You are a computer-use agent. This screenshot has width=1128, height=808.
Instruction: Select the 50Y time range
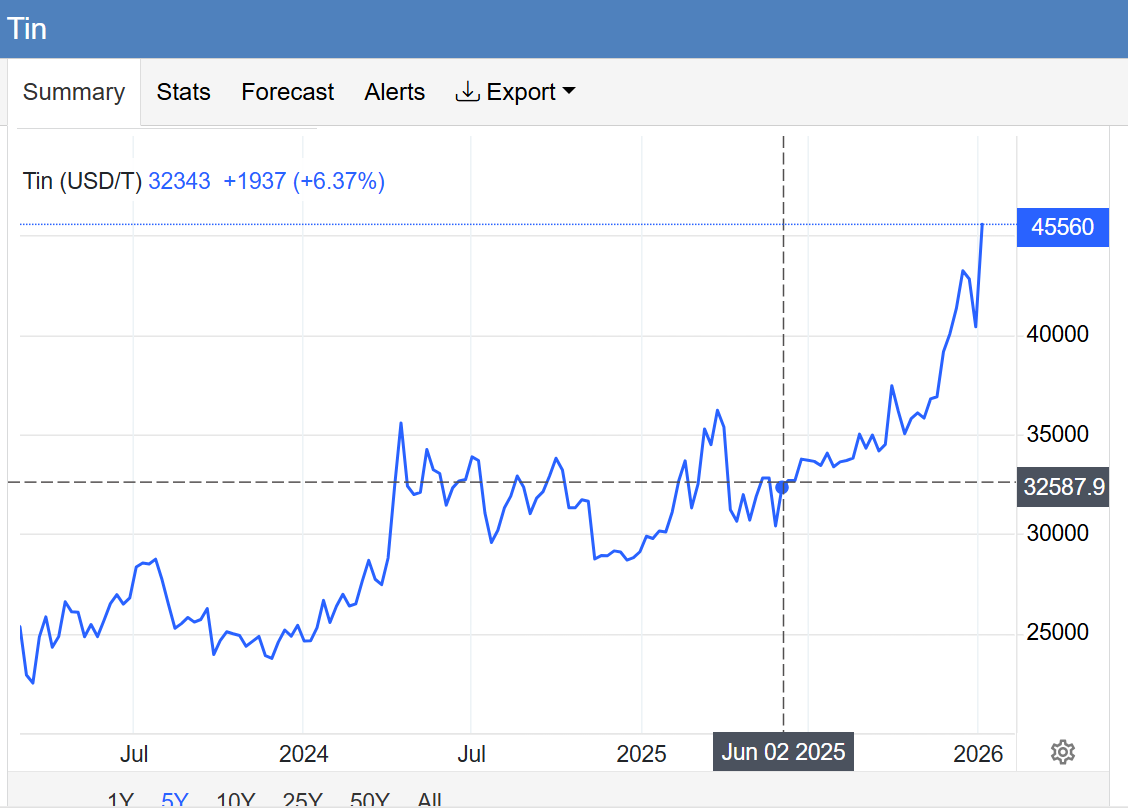tap(370, 799)
